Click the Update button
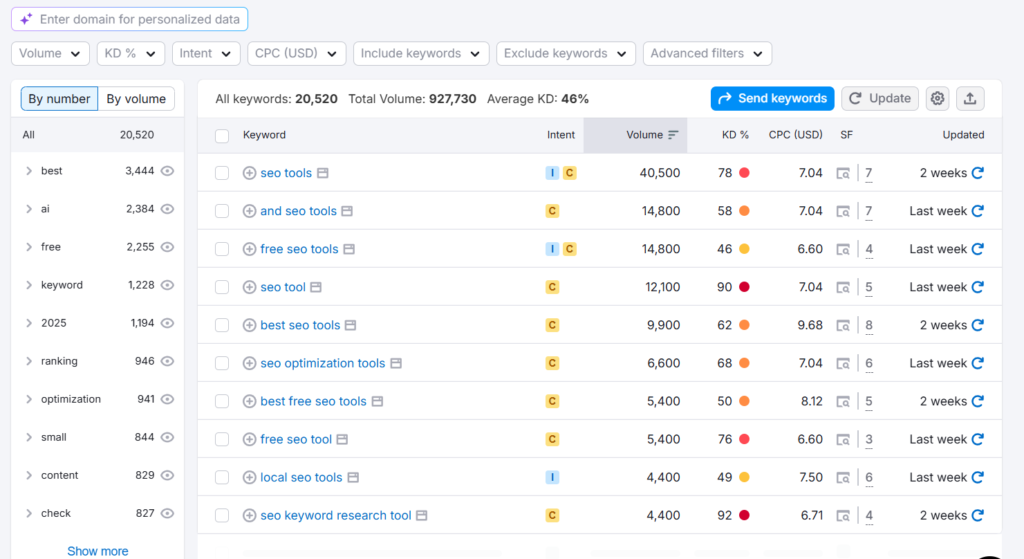 click(880, 99)
